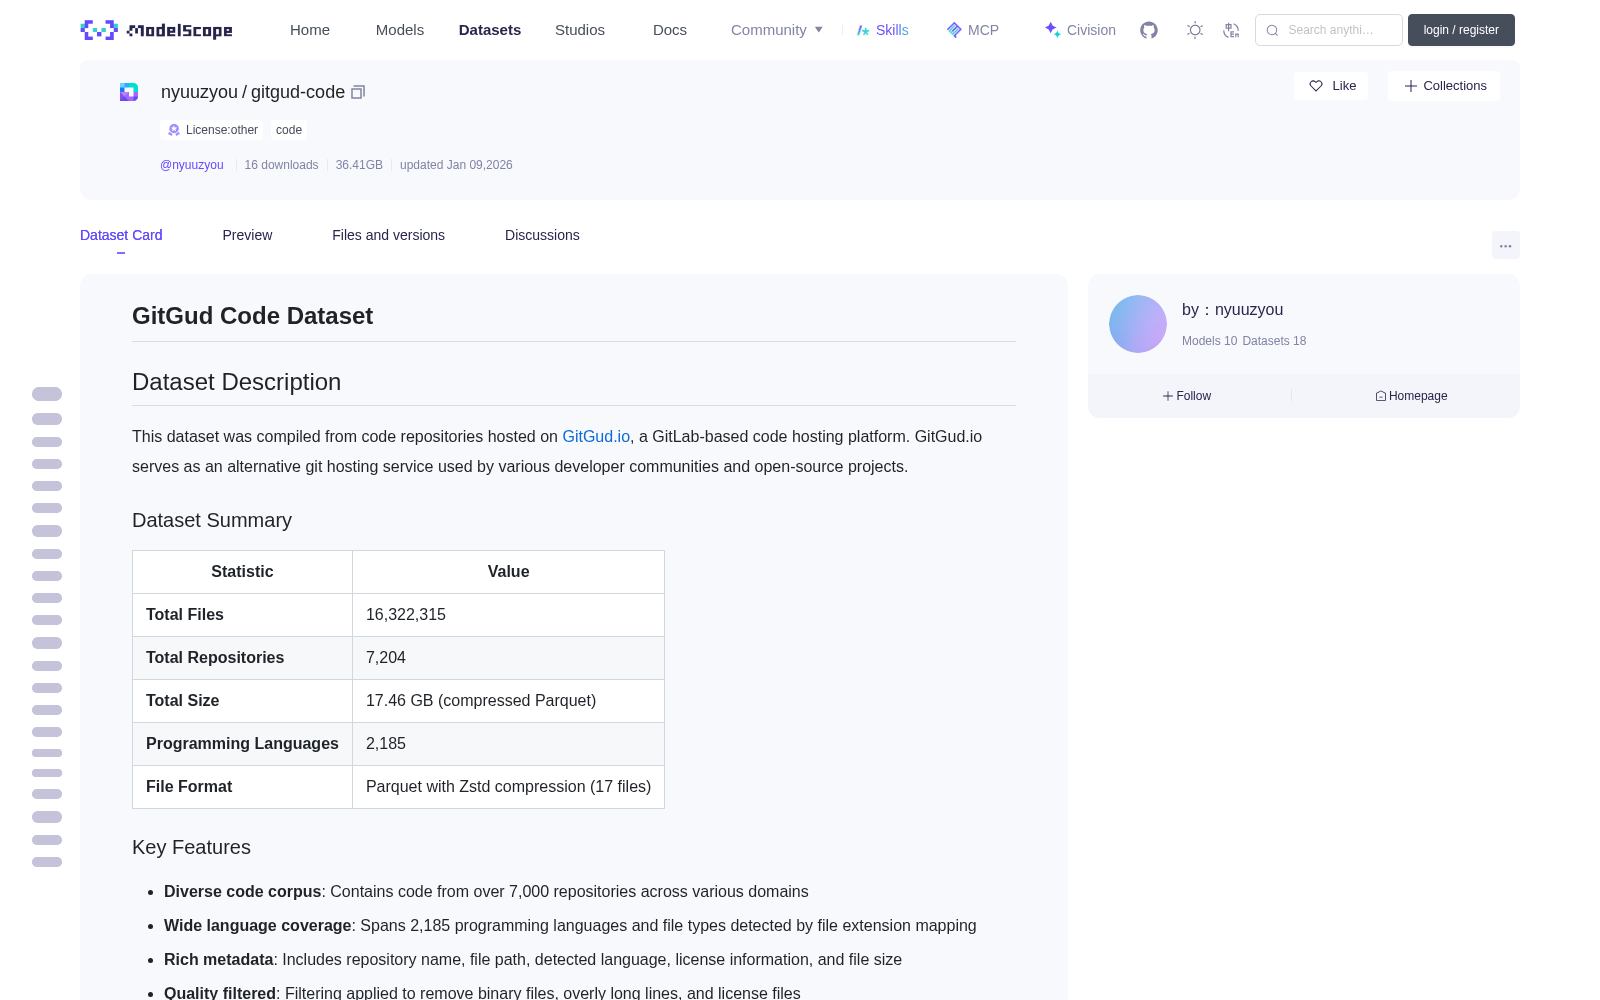Click the 16 downloads text

281,165
